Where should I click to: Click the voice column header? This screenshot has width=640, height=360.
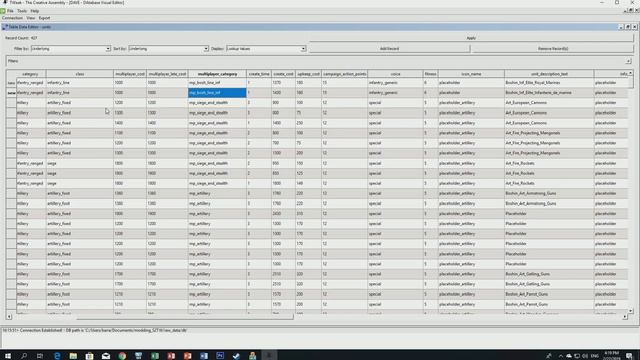coord(395,74)
